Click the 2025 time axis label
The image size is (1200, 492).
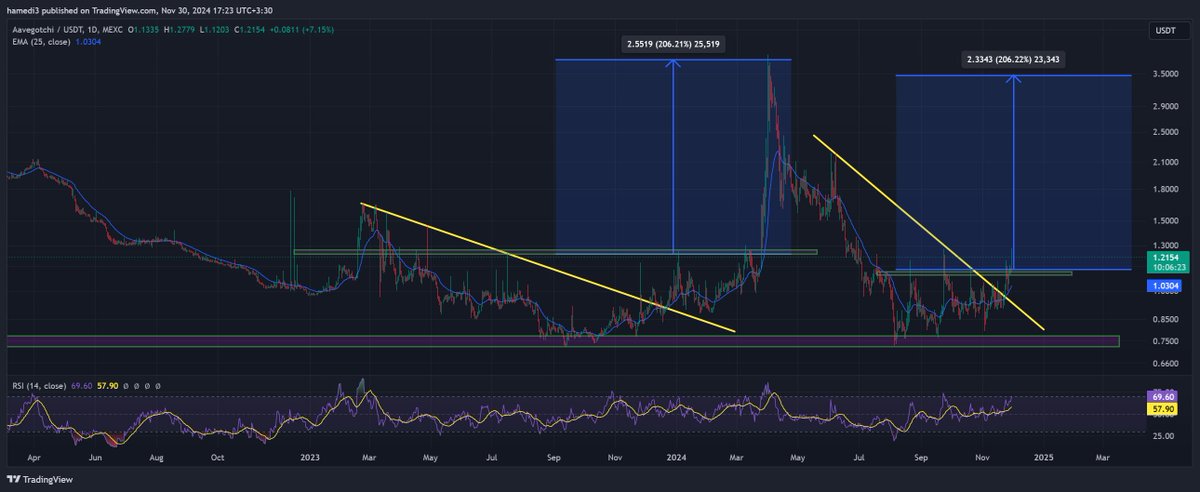click(1043, 455)
